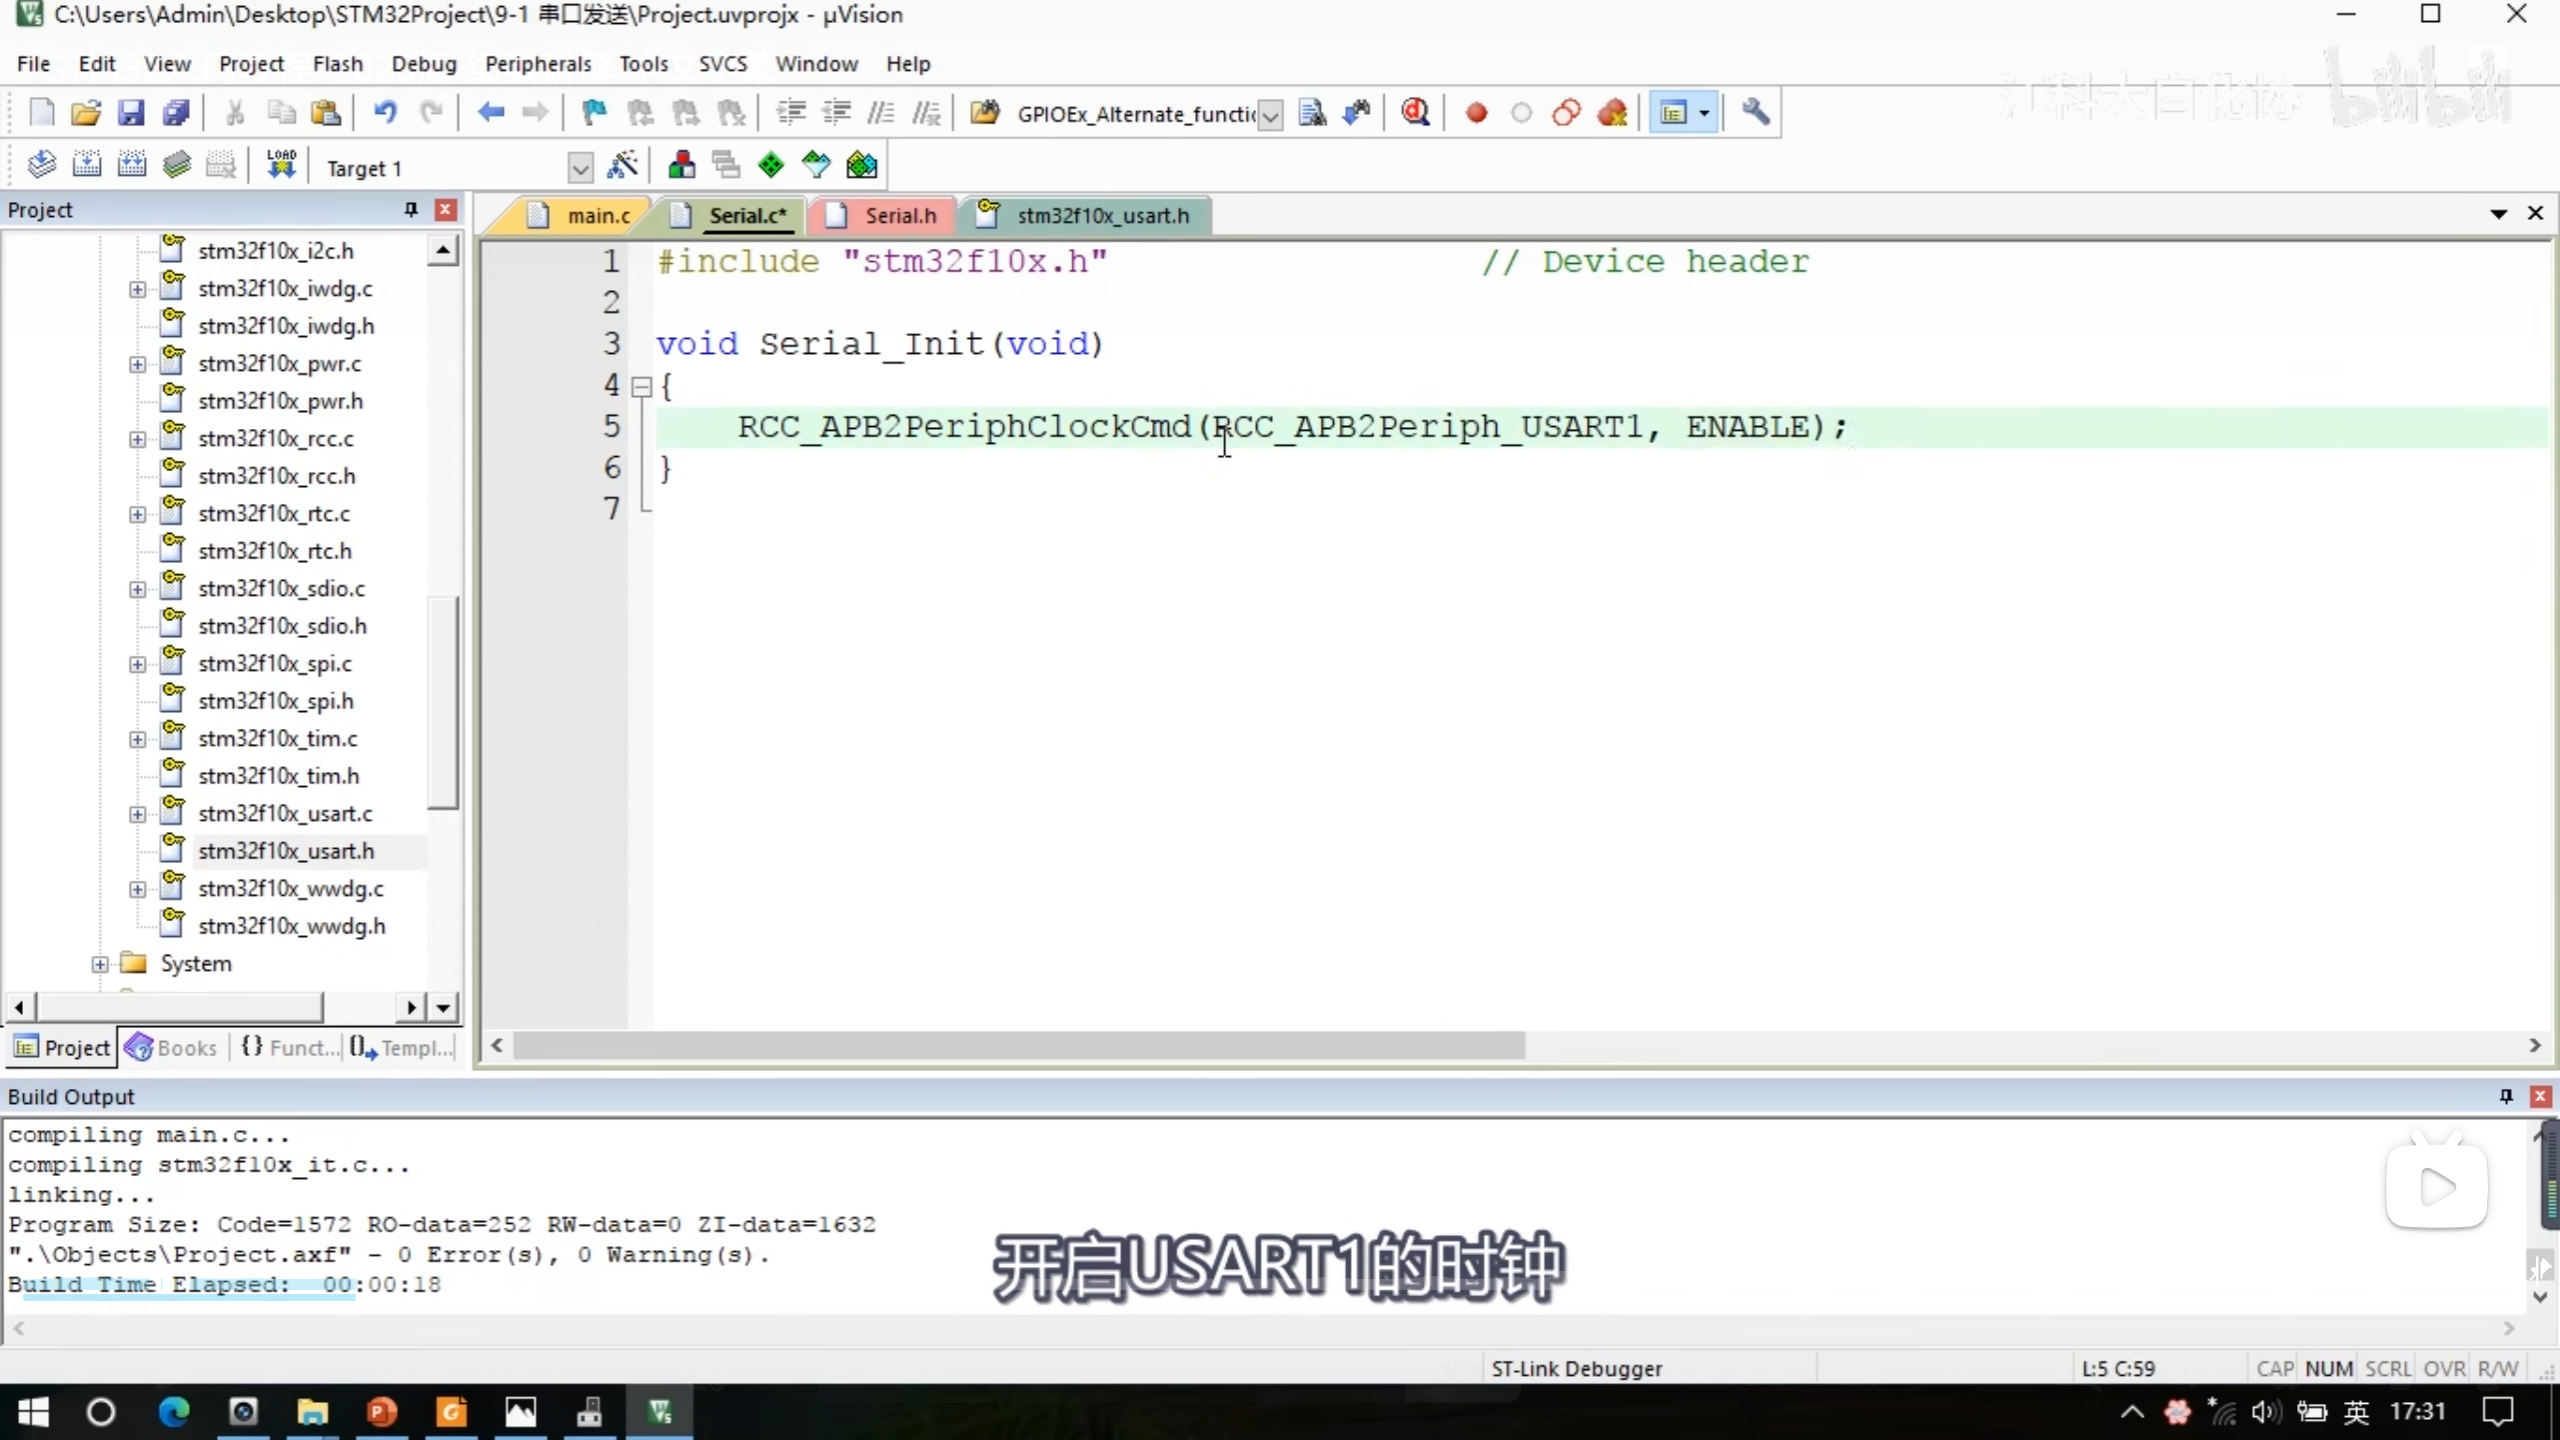Collapse the code fold at line 4
2560x1440 pixels.
pyautogui.click(x=642, y=386)
